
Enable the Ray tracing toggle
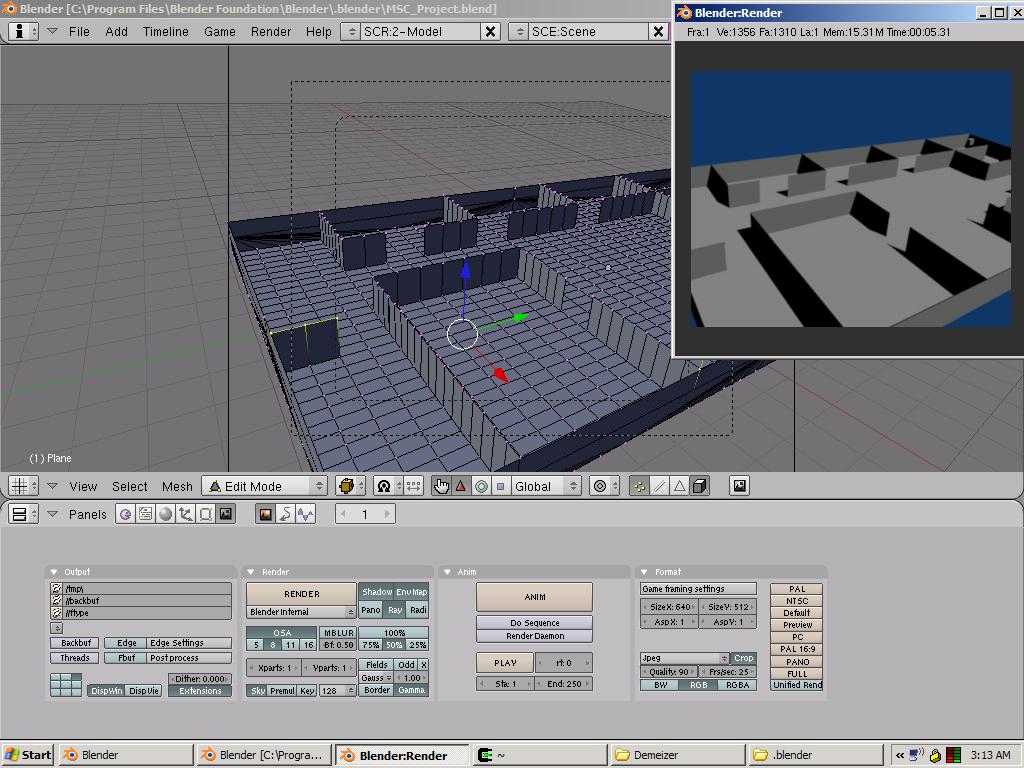pos(394,610)
